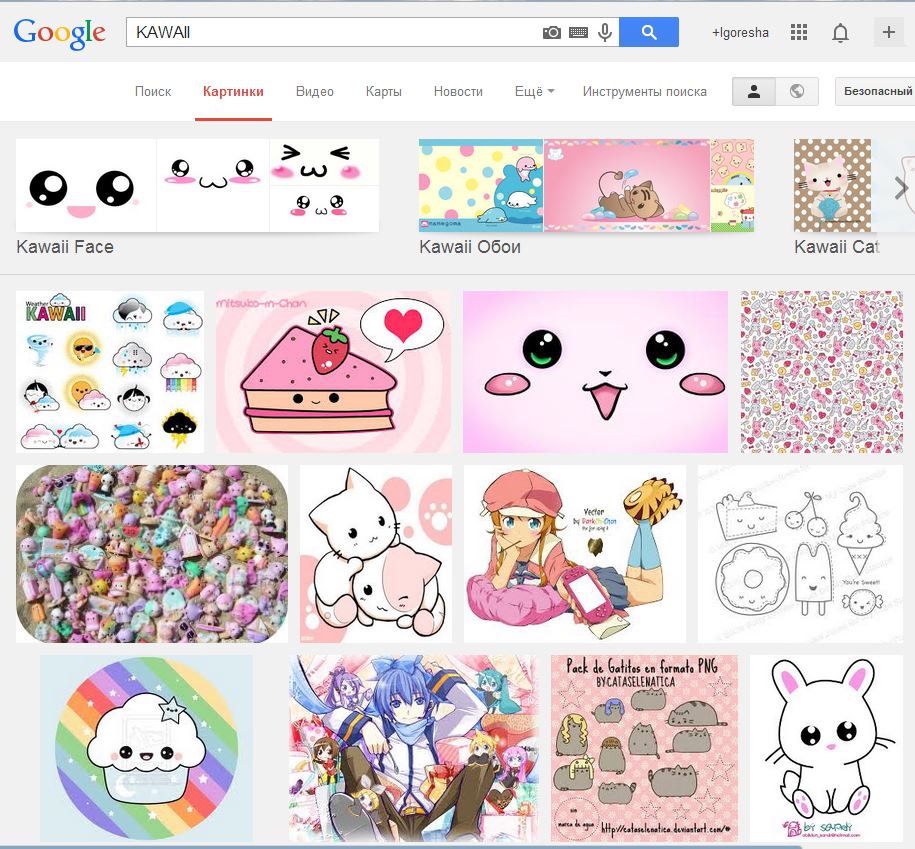Open the Kawaii Обои category label
Viewport: 915px width, 849px height.
tap(470, 247)
